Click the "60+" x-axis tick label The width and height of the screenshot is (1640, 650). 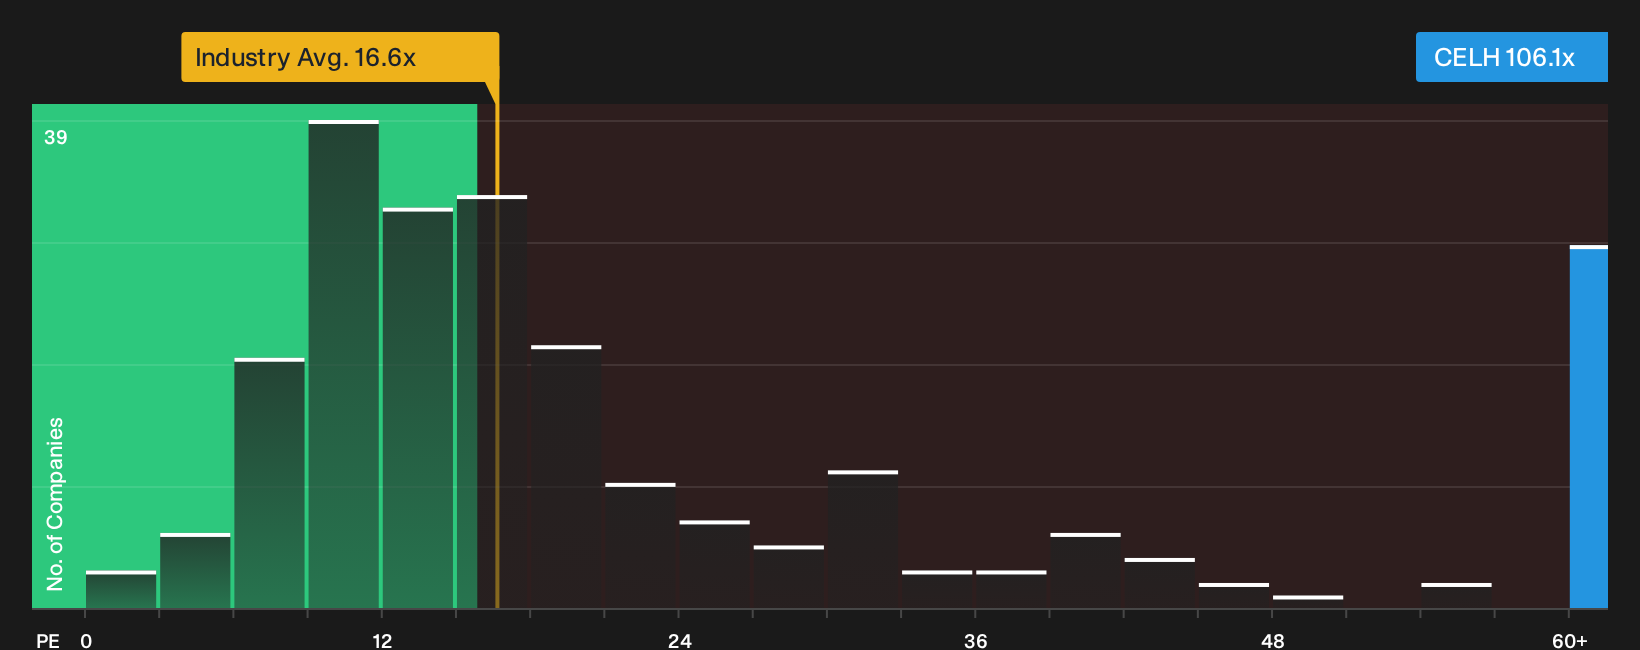pos(1570,640)
